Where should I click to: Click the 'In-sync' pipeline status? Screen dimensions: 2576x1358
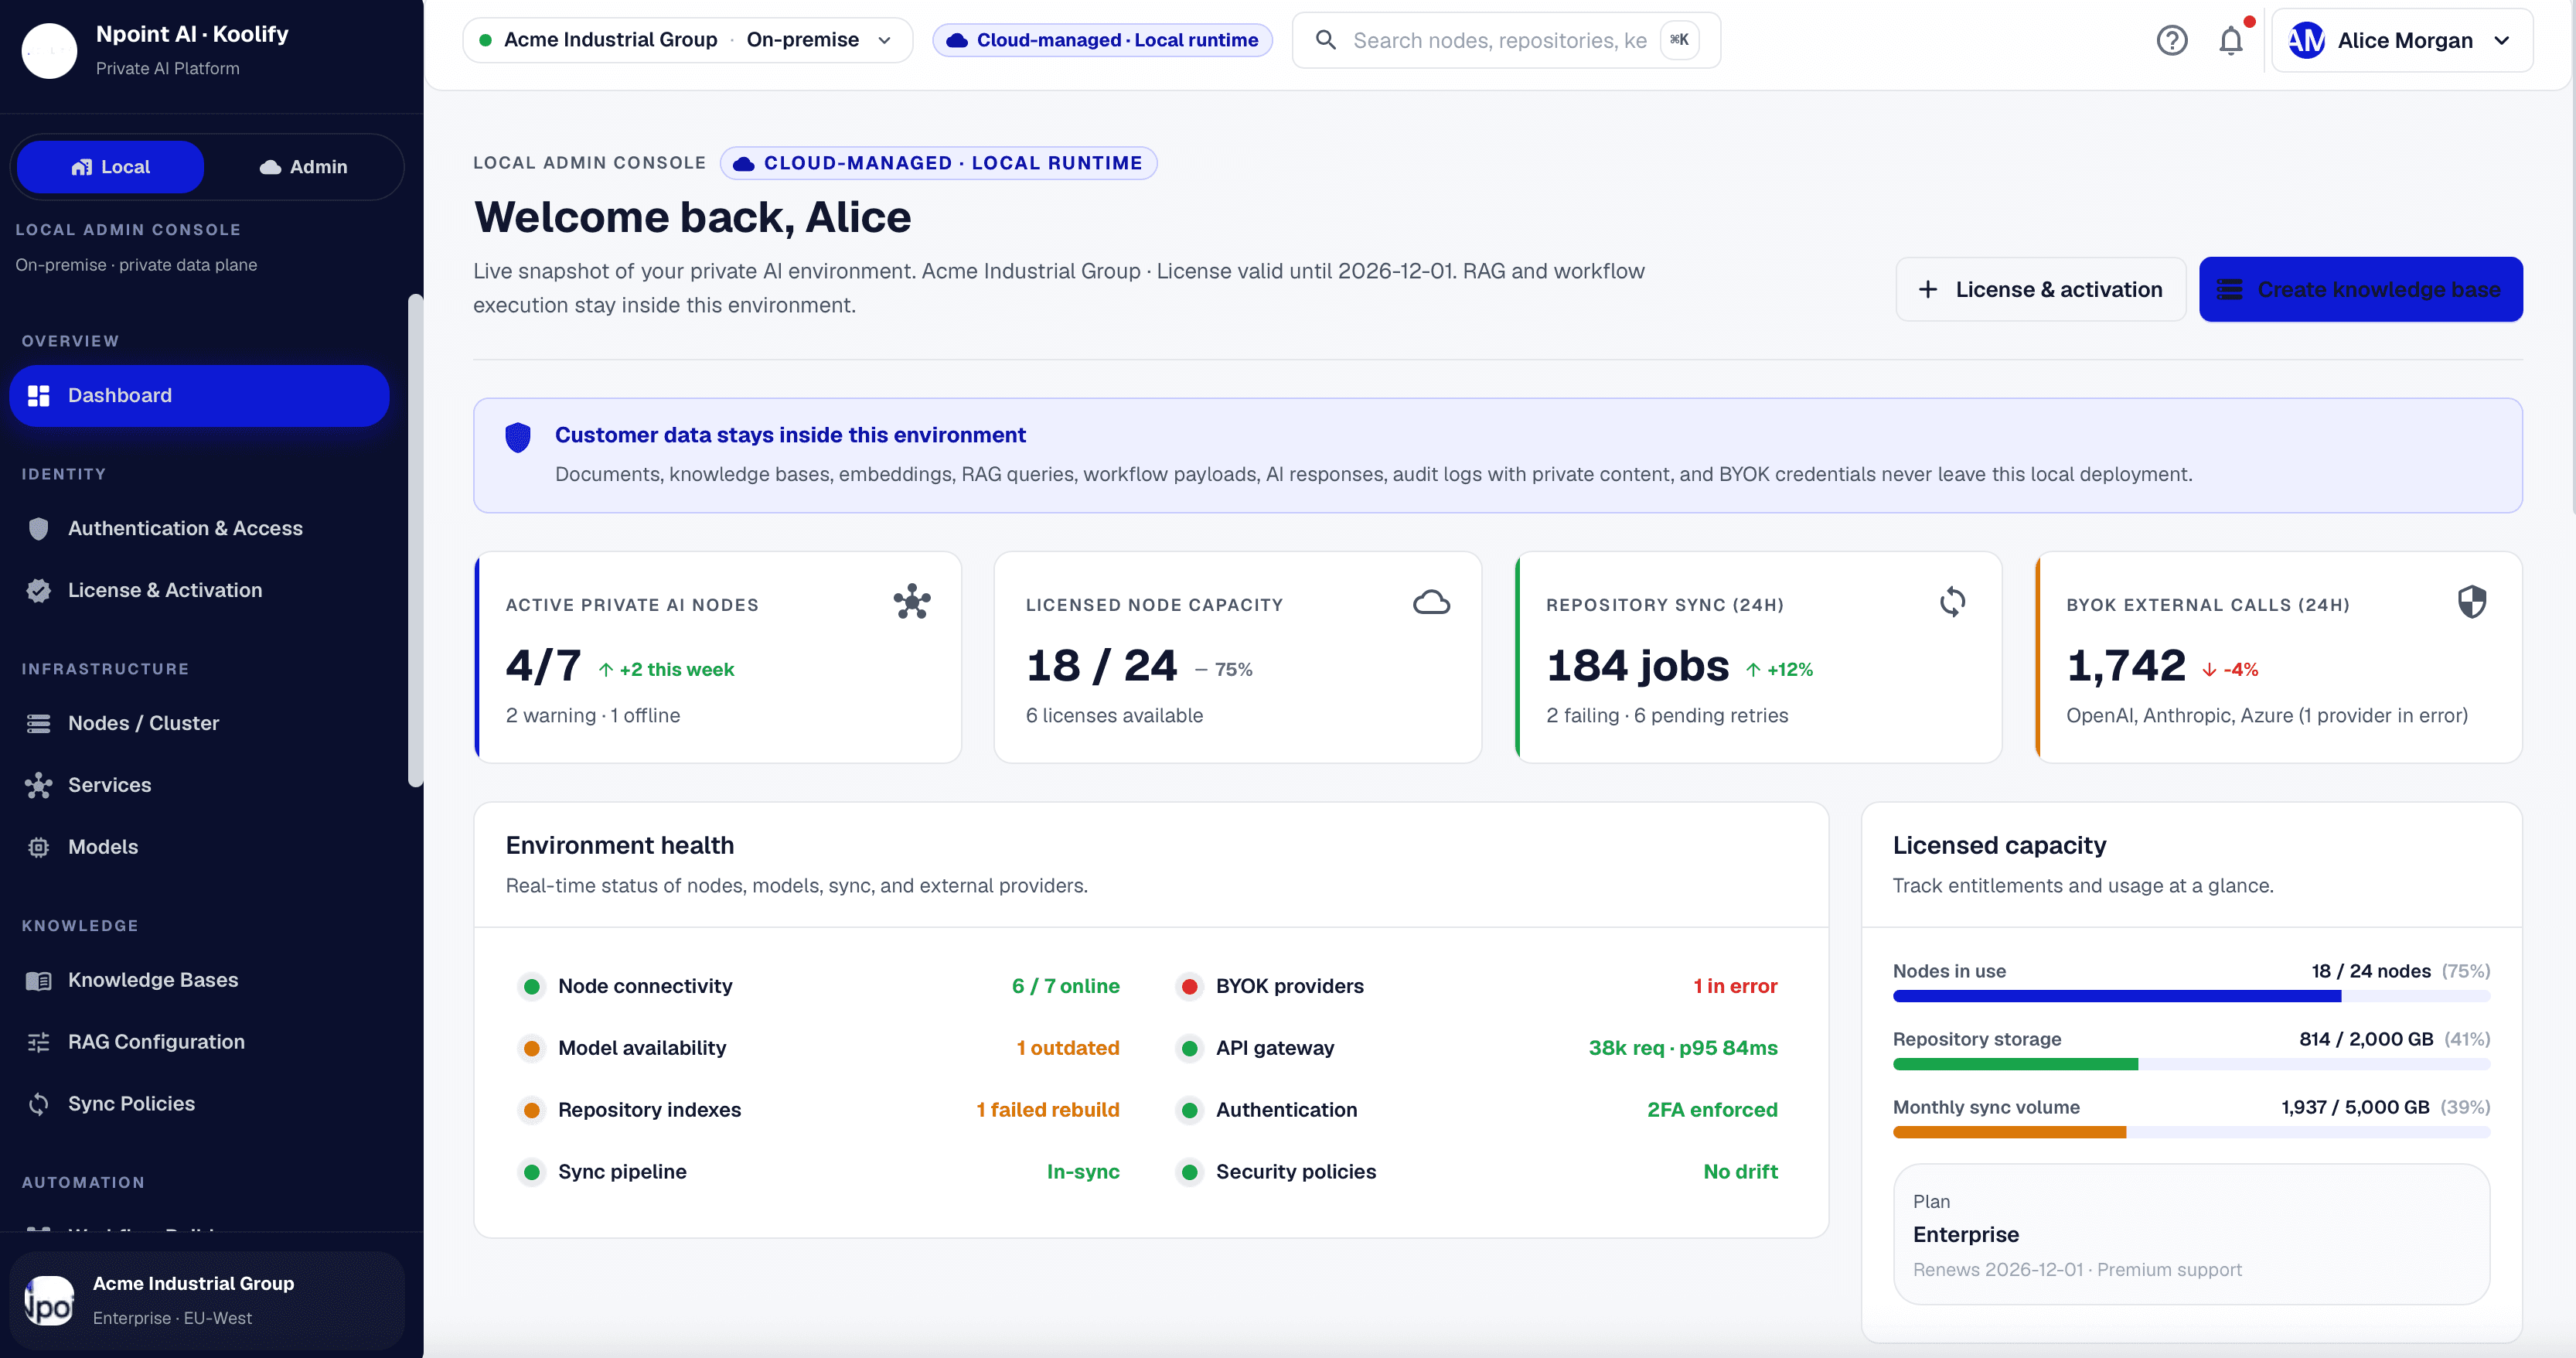(x=1083, y=1173)
